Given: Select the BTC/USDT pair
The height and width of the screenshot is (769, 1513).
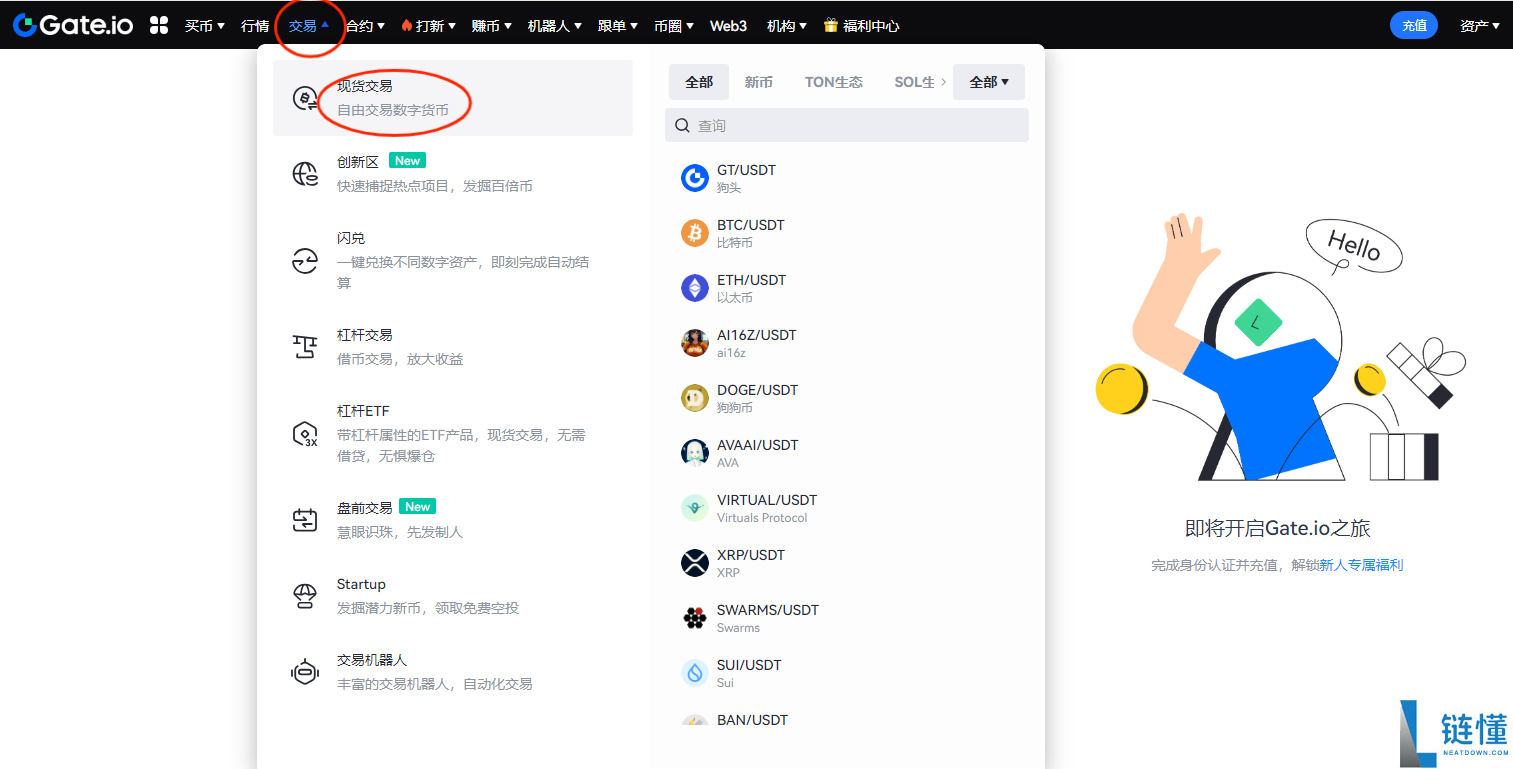Looking at the screenshot, I should (847, 233).
